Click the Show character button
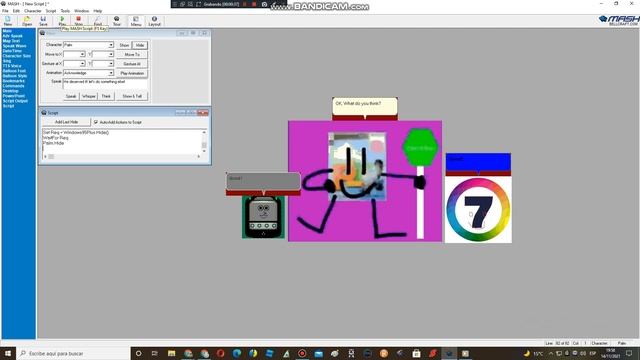The width and height of the screenshot is (640, 360). click(124, 45)
